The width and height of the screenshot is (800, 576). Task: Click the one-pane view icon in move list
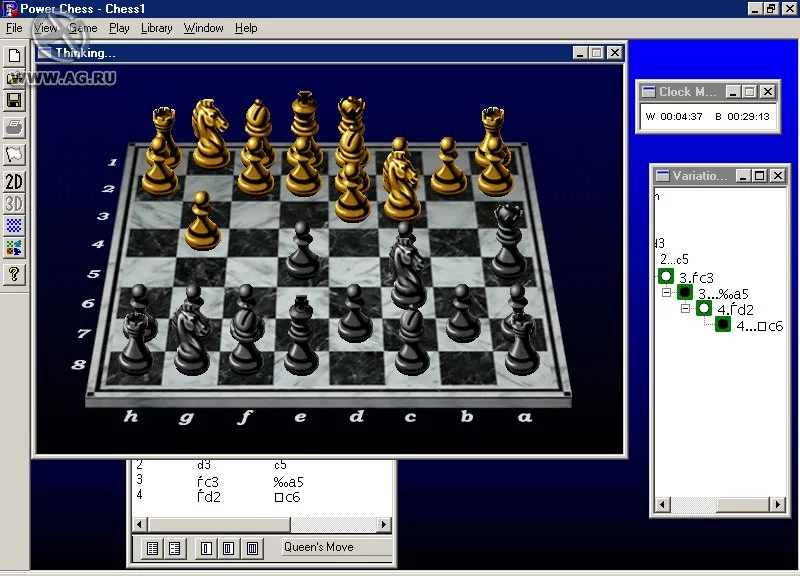(206, 548)
